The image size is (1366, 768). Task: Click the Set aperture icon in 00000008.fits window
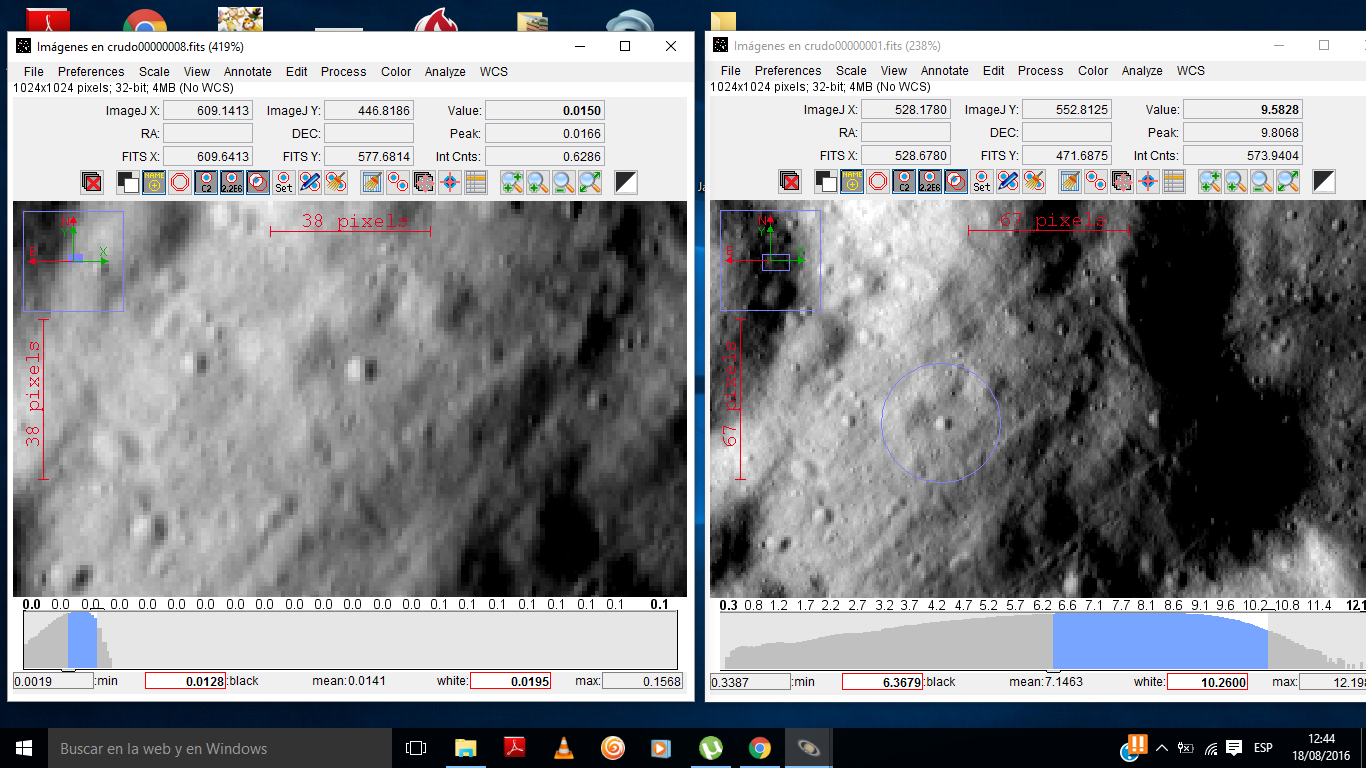pyautogui.click(x=284, y=183)
